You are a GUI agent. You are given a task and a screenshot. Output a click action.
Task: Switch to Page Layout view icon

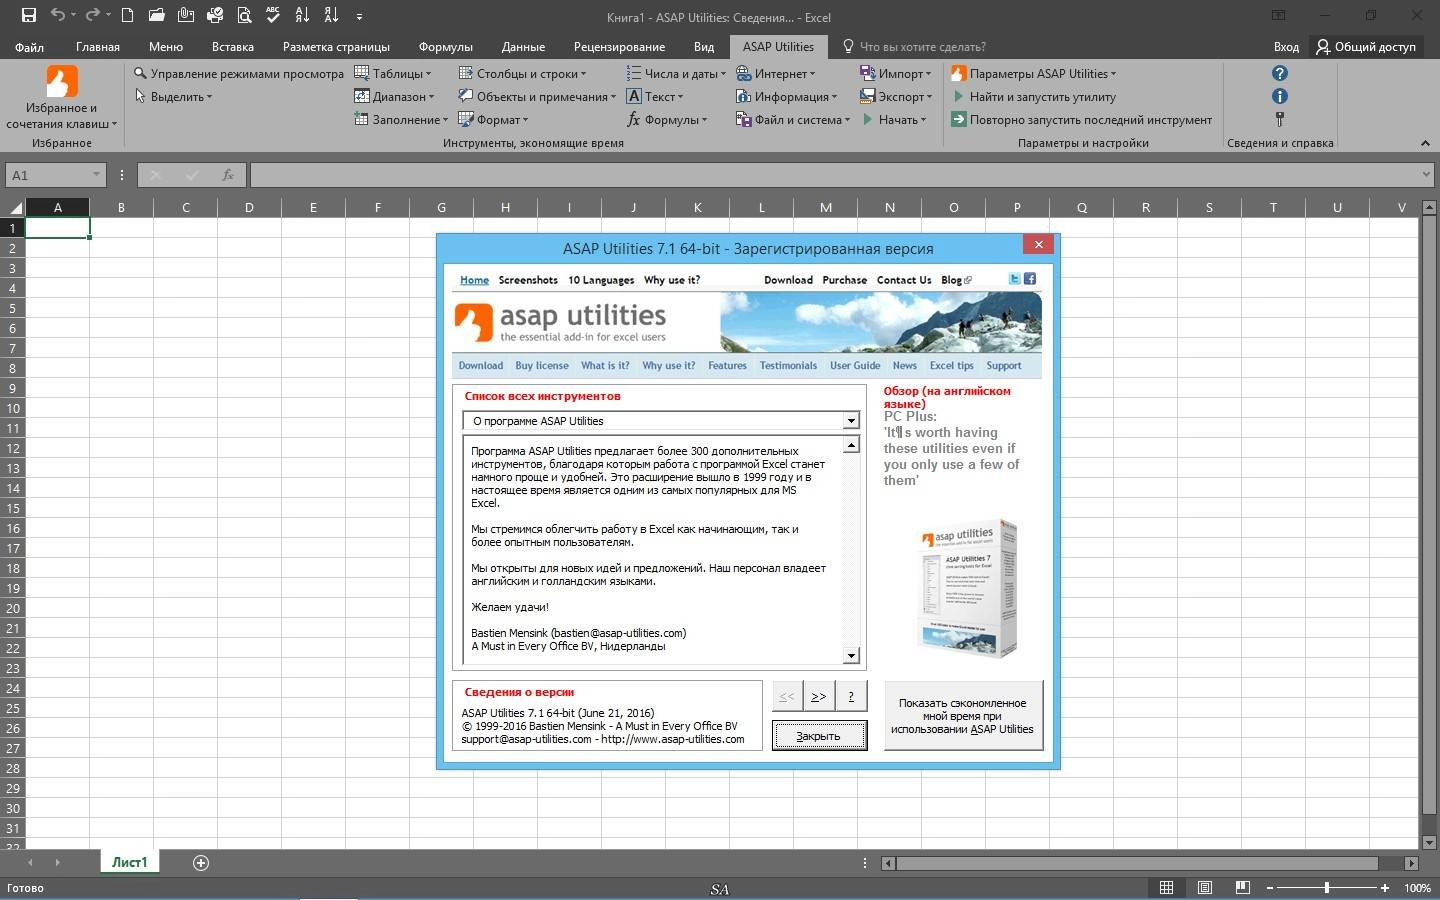pyautogui.click(x=1205, y=887)
